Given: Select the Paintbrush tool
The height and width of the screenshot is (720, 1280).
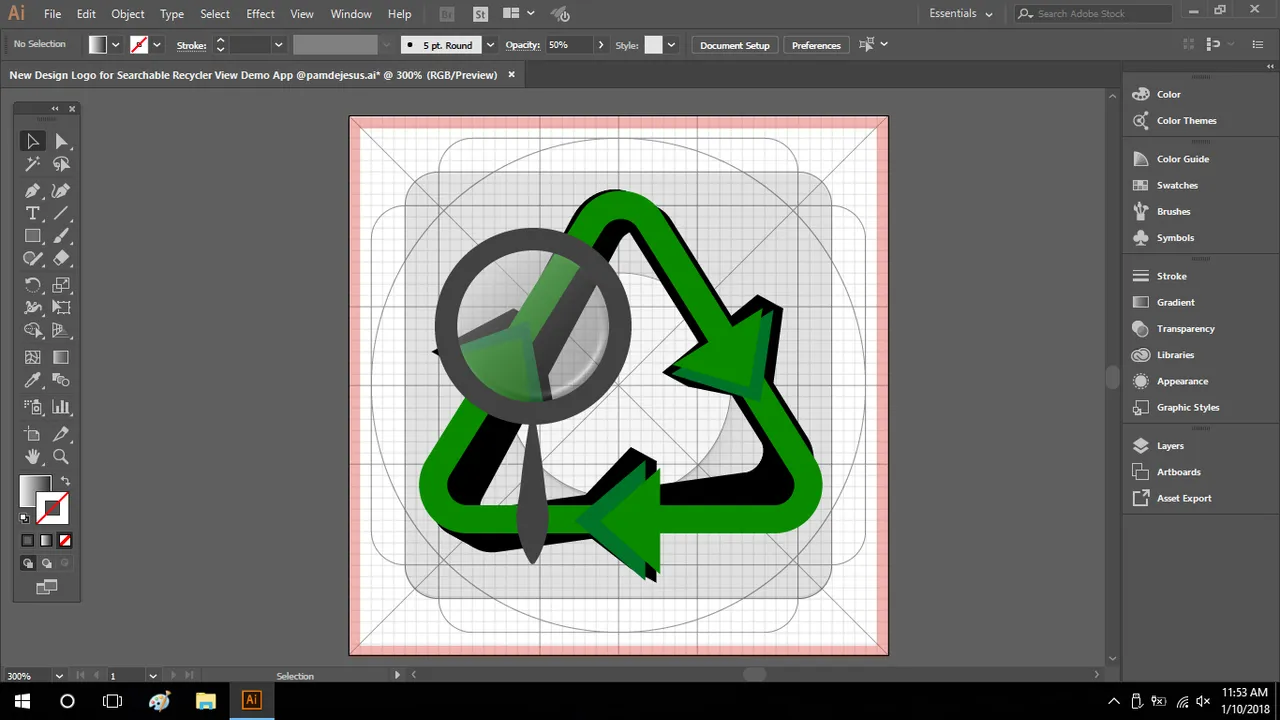Looking at the screenshot, I should (61, 236).
